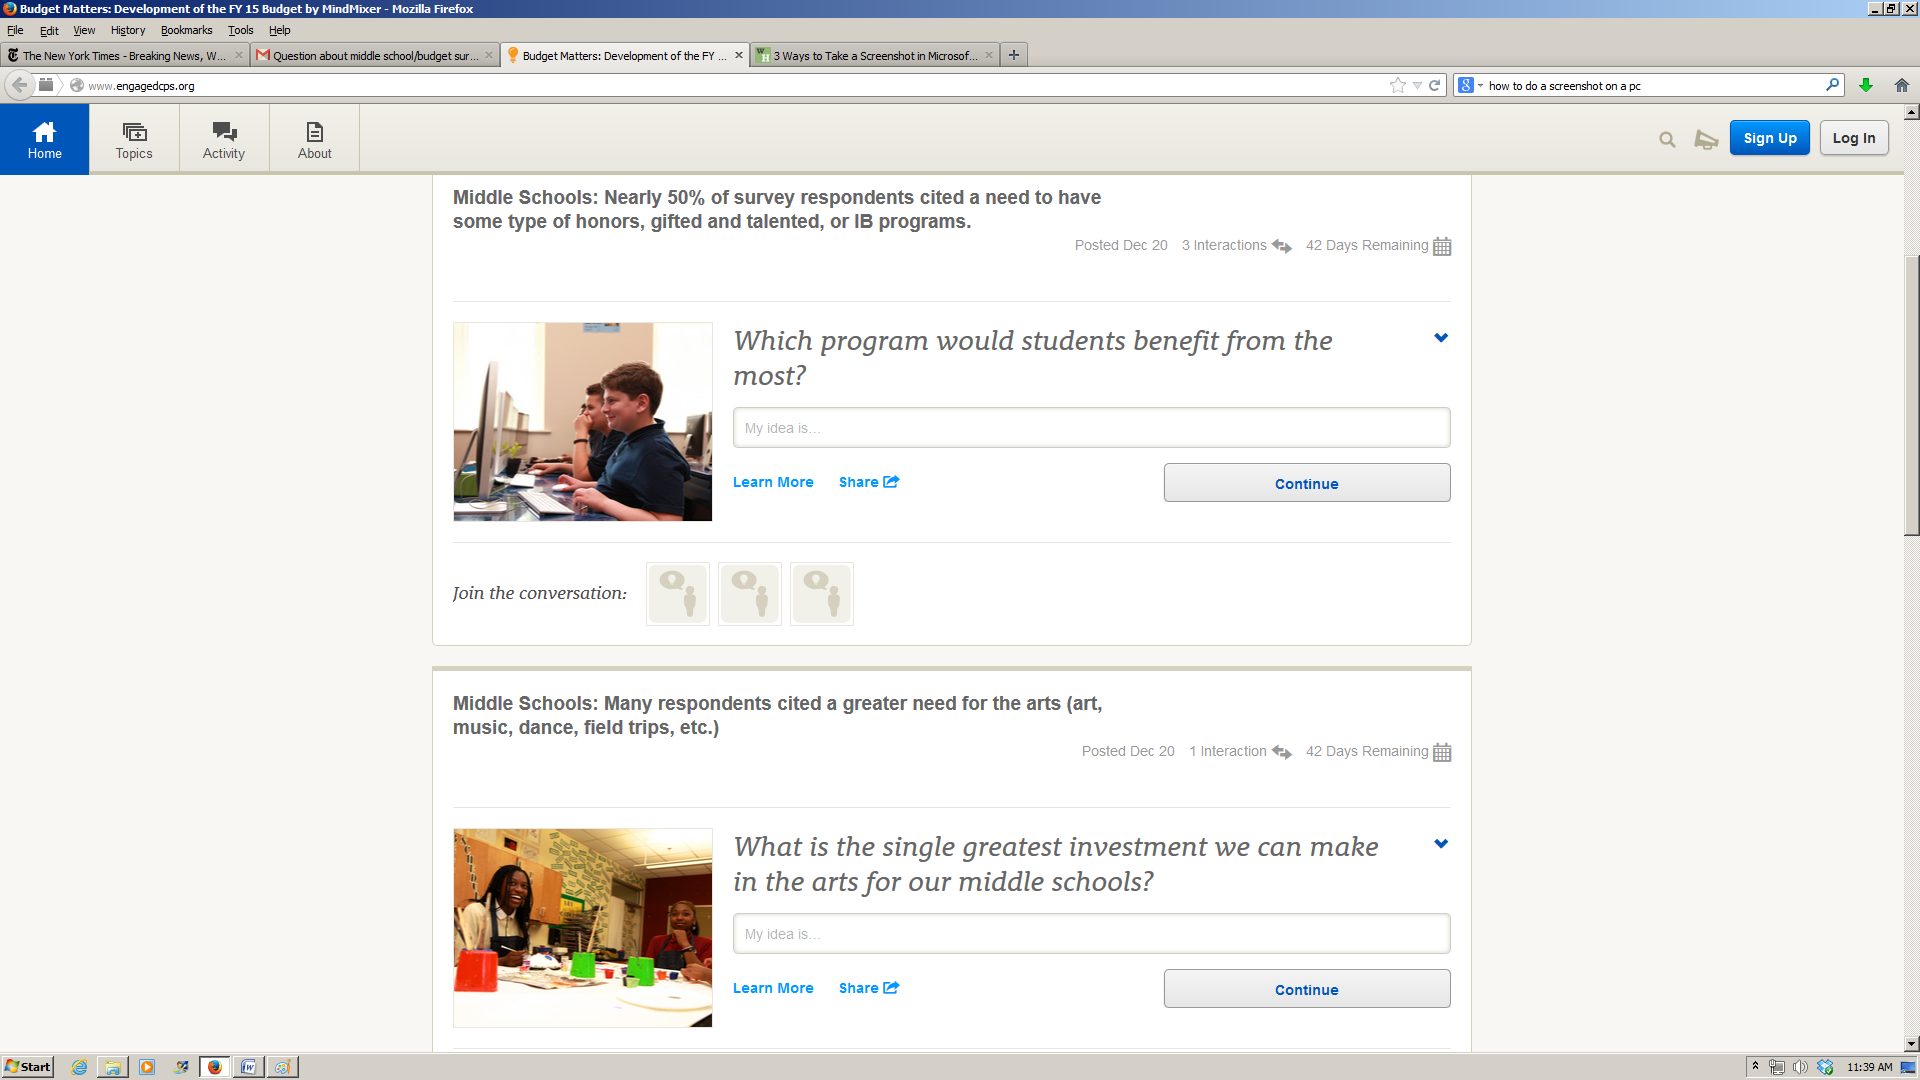Expand chevron beside arts investment question
Viewport: 1920px width, 1080px height.
pos(1441,844)
